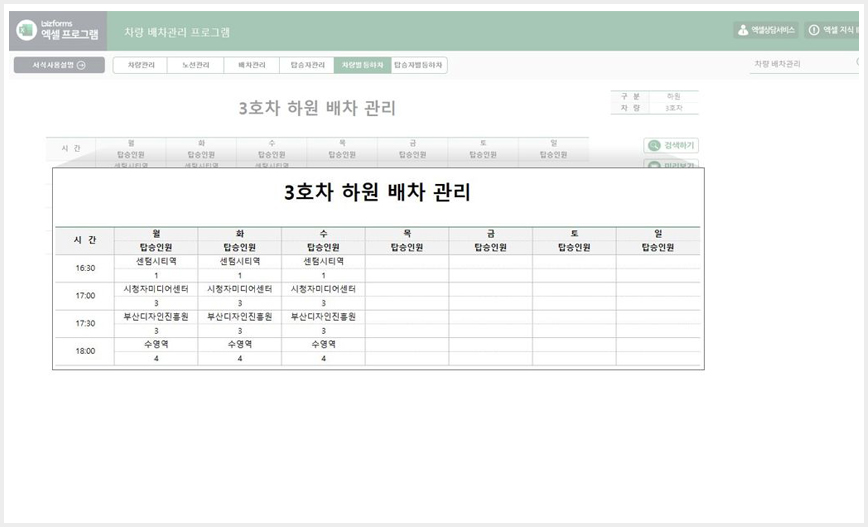Click the 검색하기 button
Viewport: 868px width, 527px height.
671,146
